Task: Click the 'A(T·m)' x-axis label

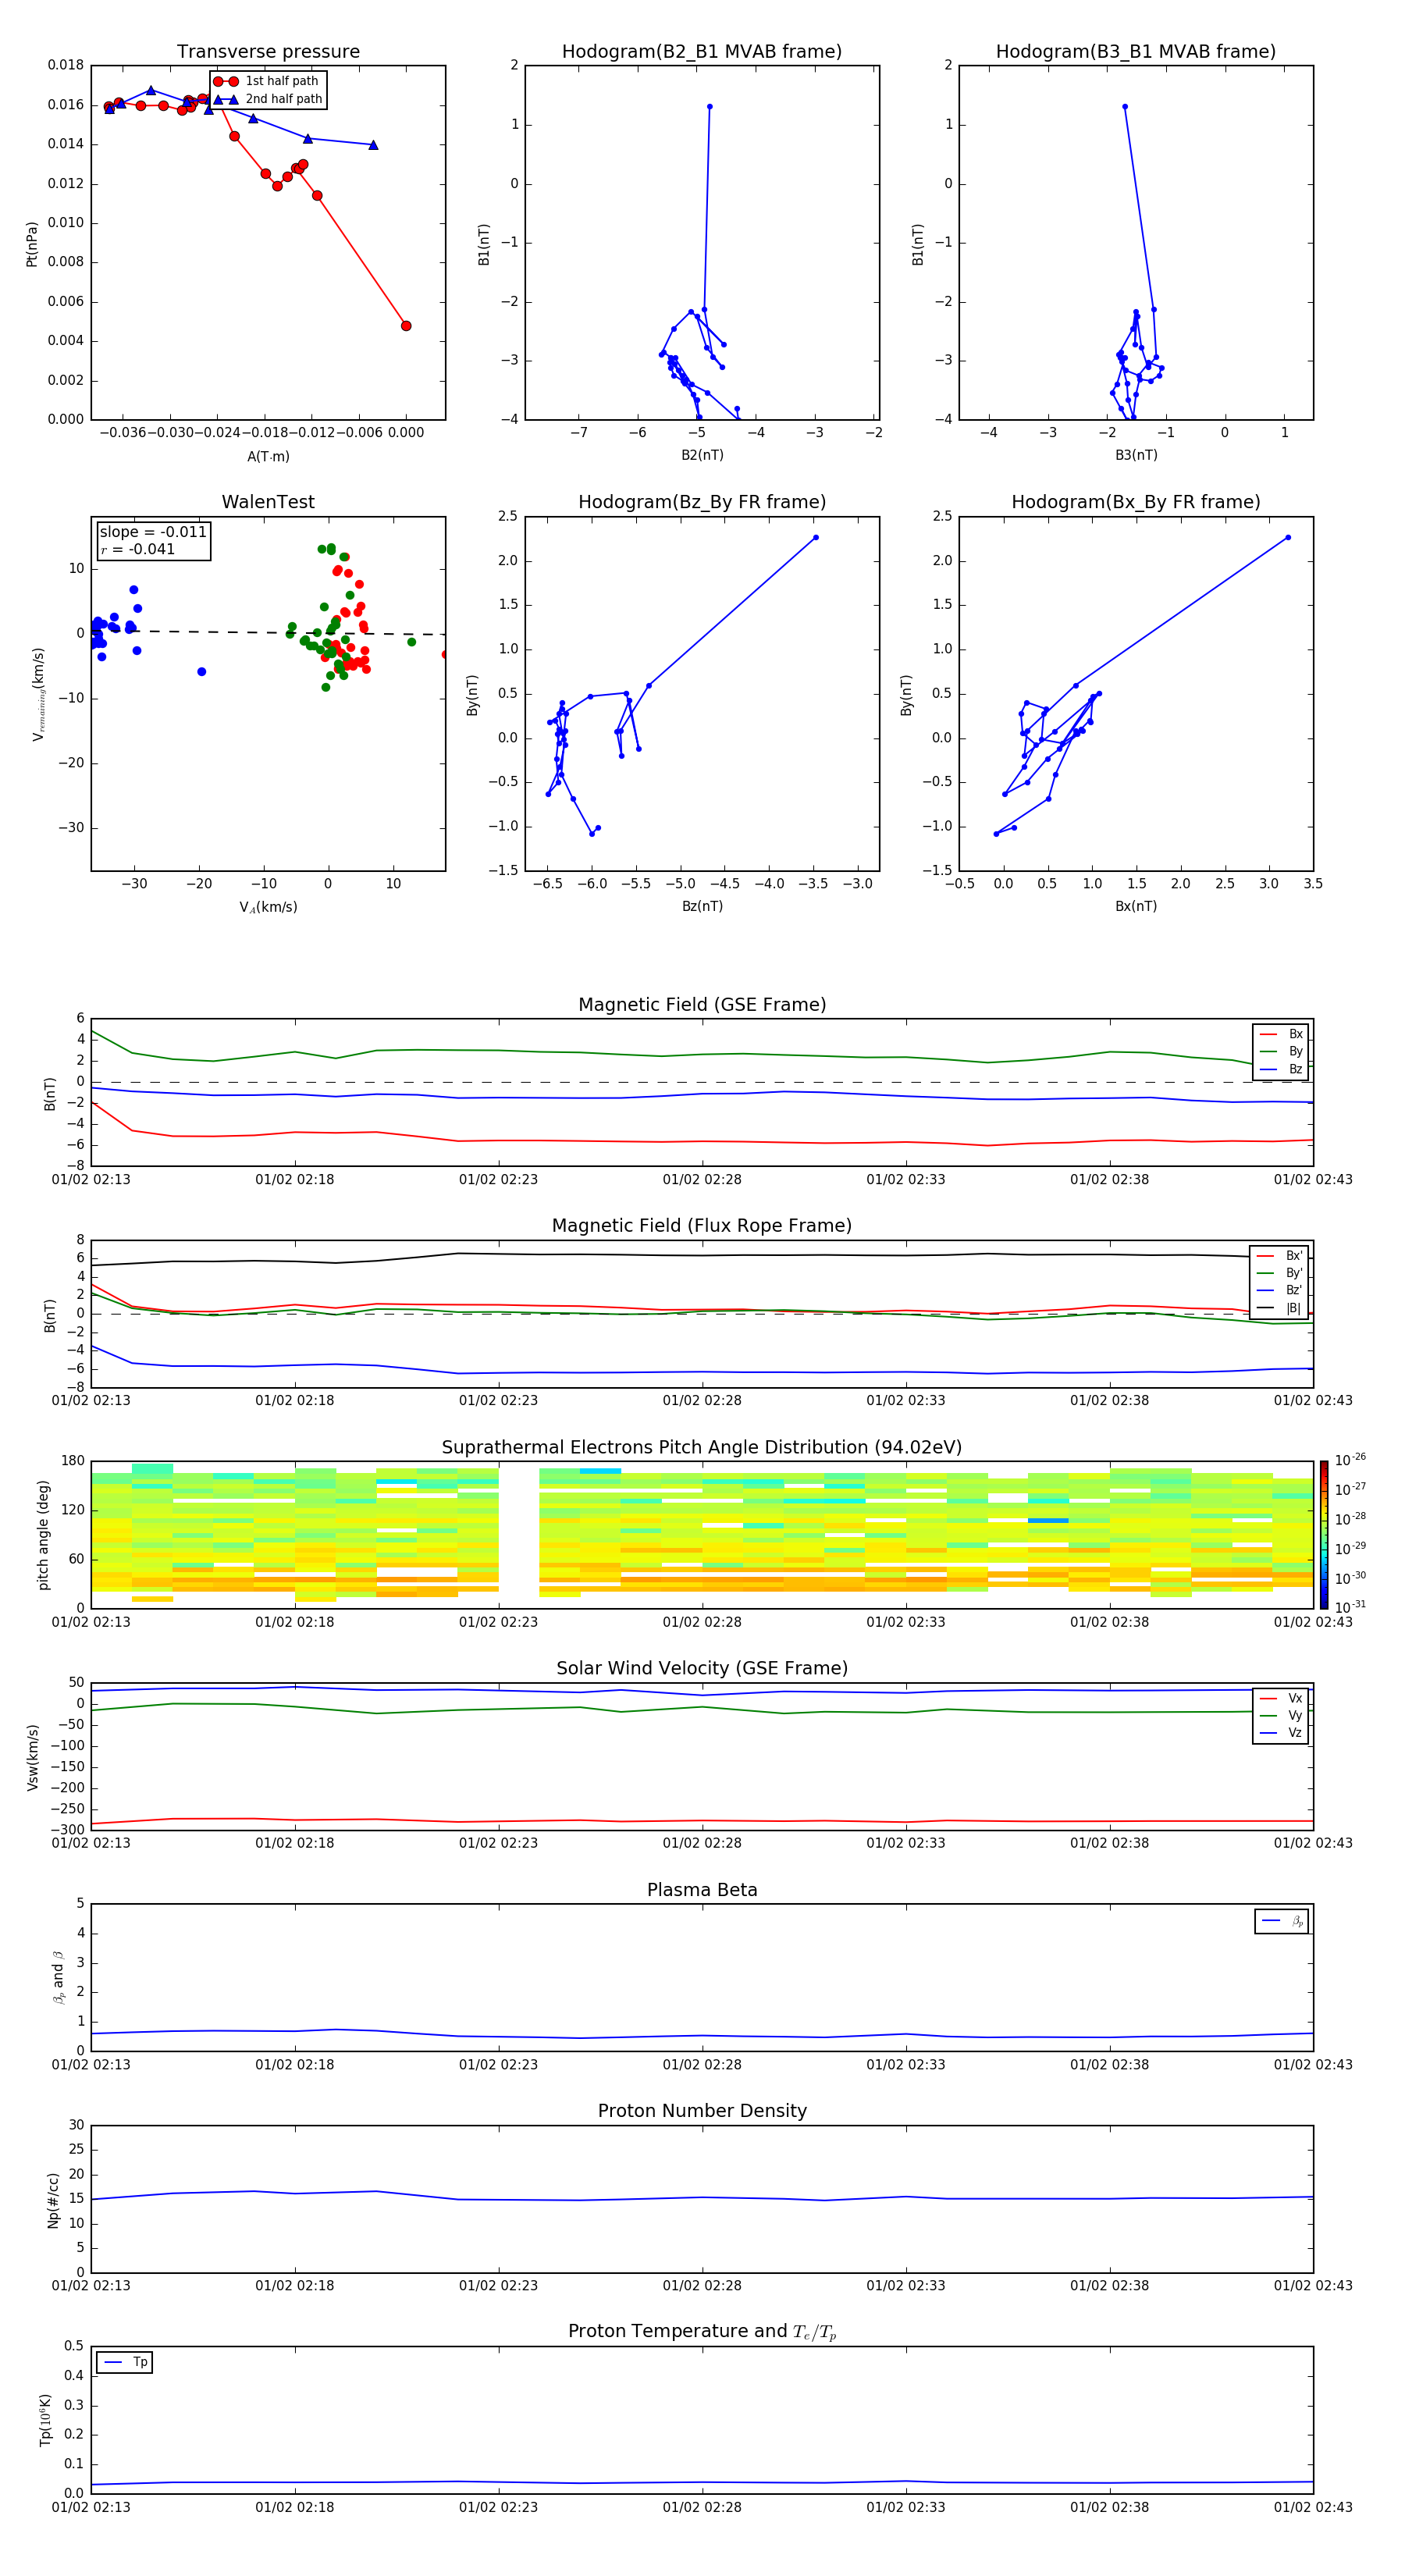Action: [268, 456]
